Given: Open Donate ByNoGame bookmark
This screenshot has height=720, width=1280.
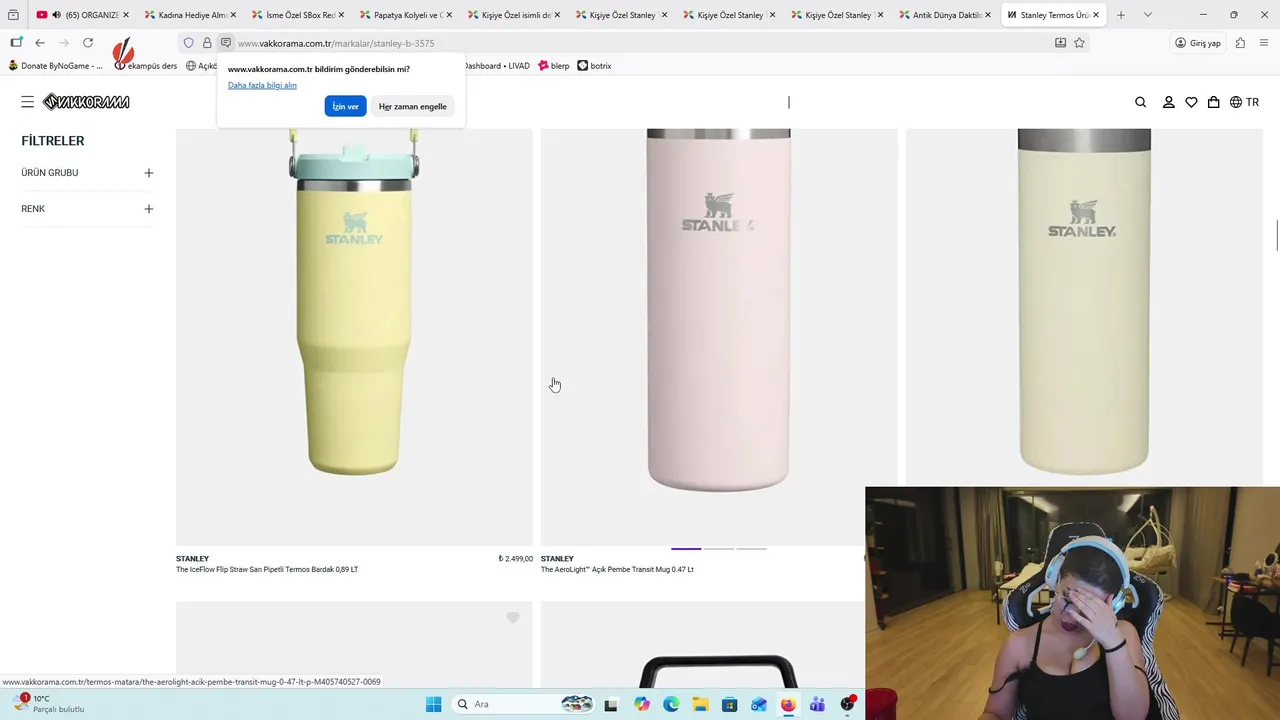Looking at the screenshot, I should coord(55,66).
